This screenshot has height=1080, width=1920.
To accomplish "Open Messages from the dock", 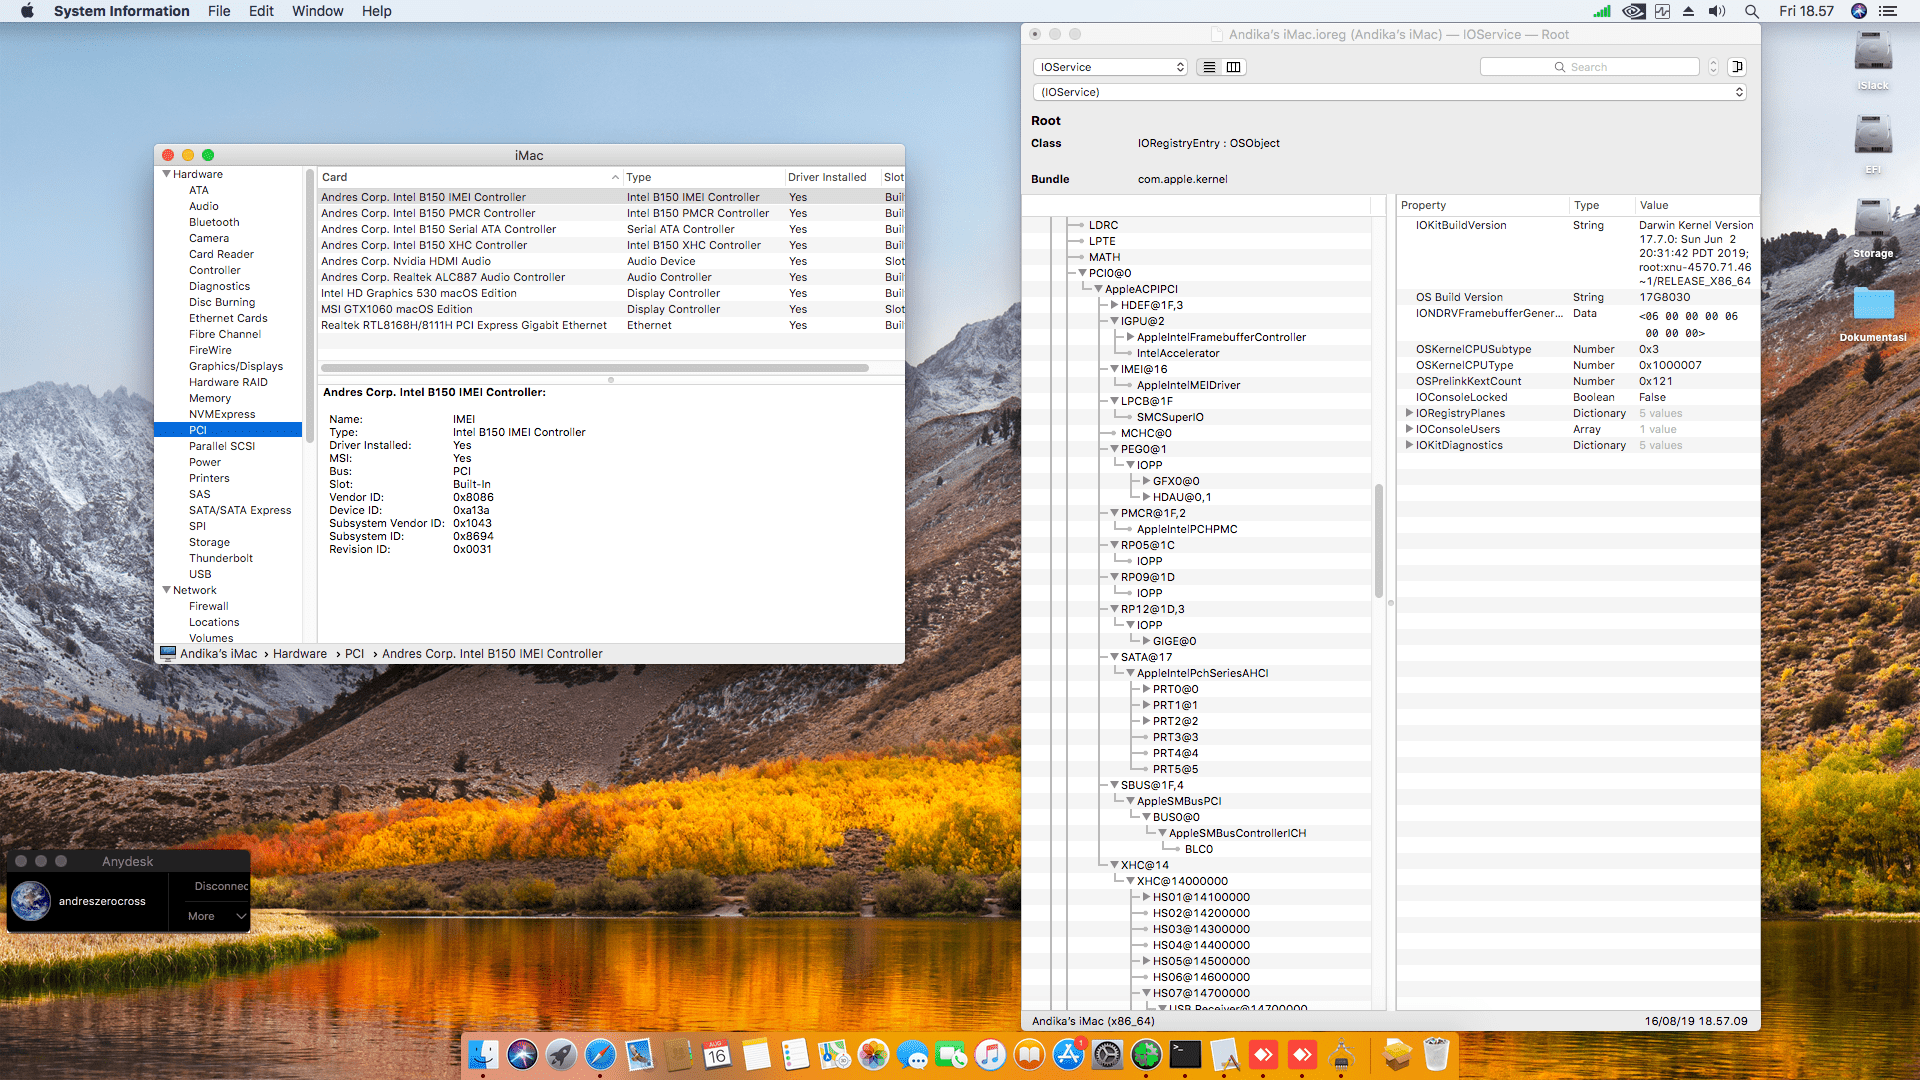I will pos(912,1054).
